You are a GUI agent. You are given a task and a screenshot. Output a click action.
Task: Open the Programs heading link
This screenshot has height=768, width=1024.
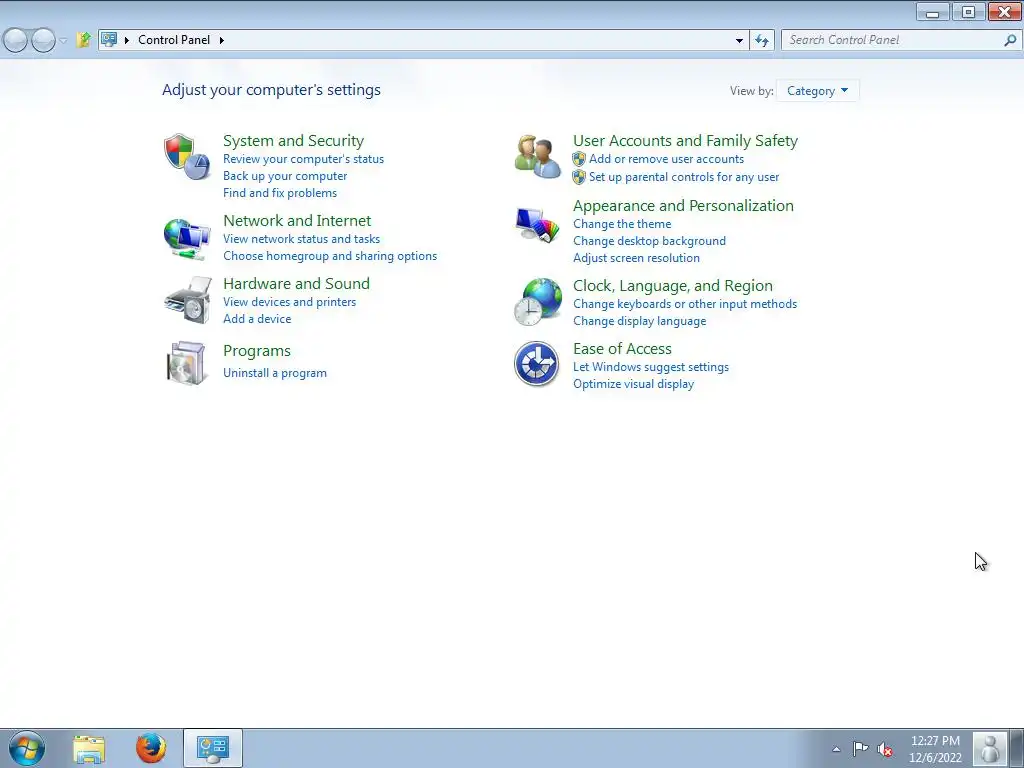(257, 351)
